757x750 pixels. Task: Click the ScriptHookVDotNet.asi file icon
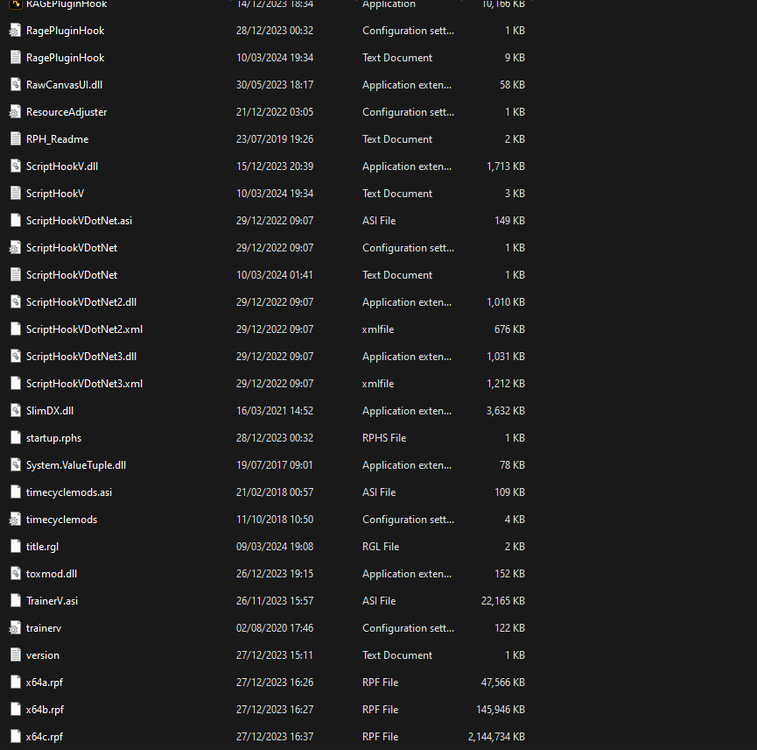point(15,221)
